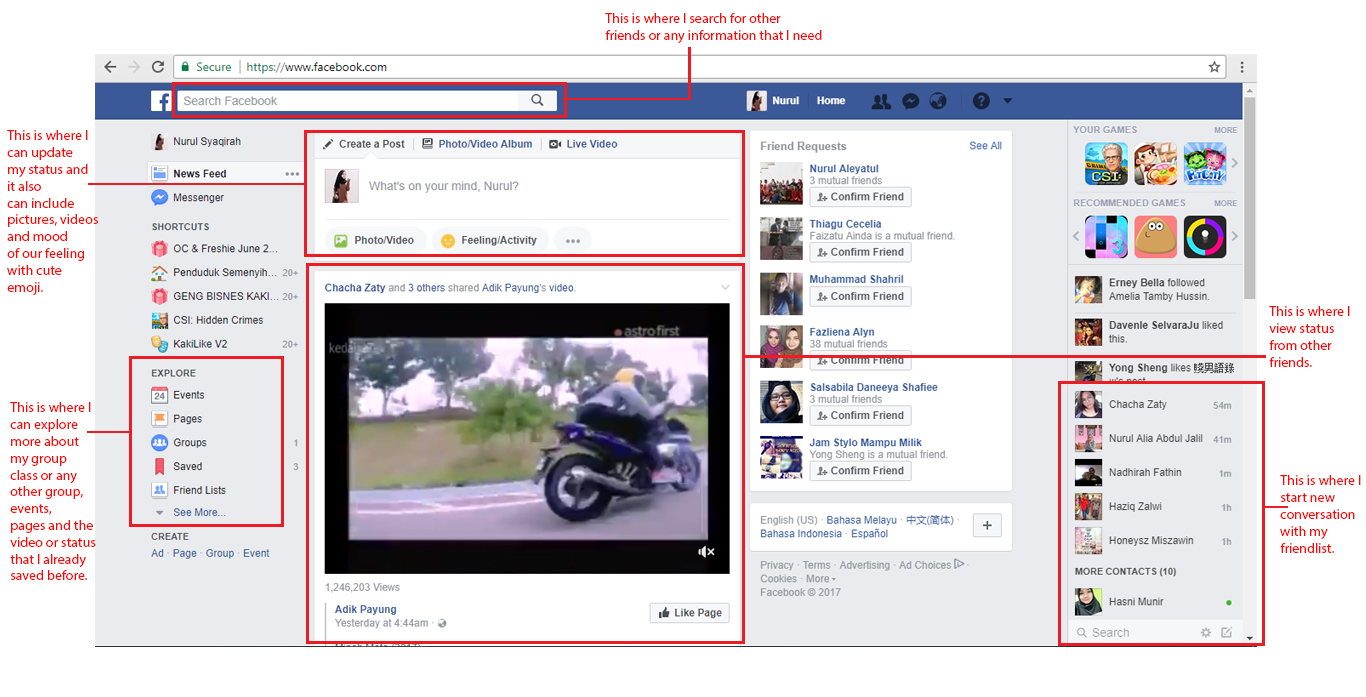1366x697 pixels.
Task: Open Events in the Explore section
Action: pos(188,395)
